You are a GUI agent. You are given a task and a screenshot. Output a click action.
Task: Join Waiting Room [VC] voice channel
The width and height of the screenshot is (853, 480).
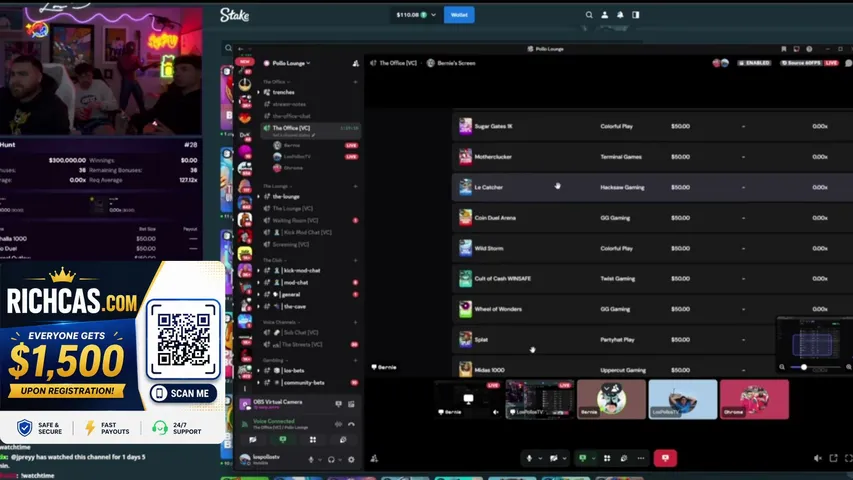point(295,220)
